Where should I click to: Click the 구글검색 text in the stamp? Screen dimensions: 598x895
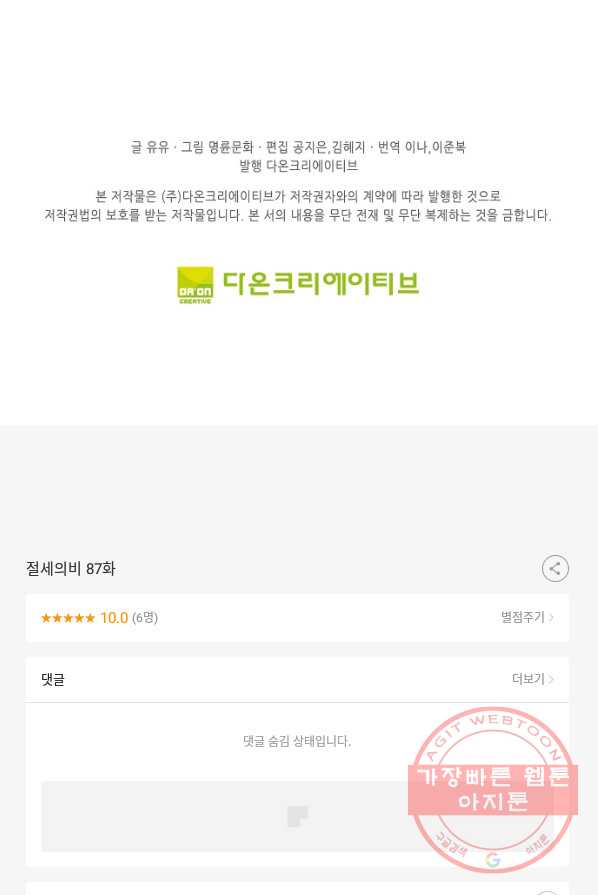click(452, 844)
